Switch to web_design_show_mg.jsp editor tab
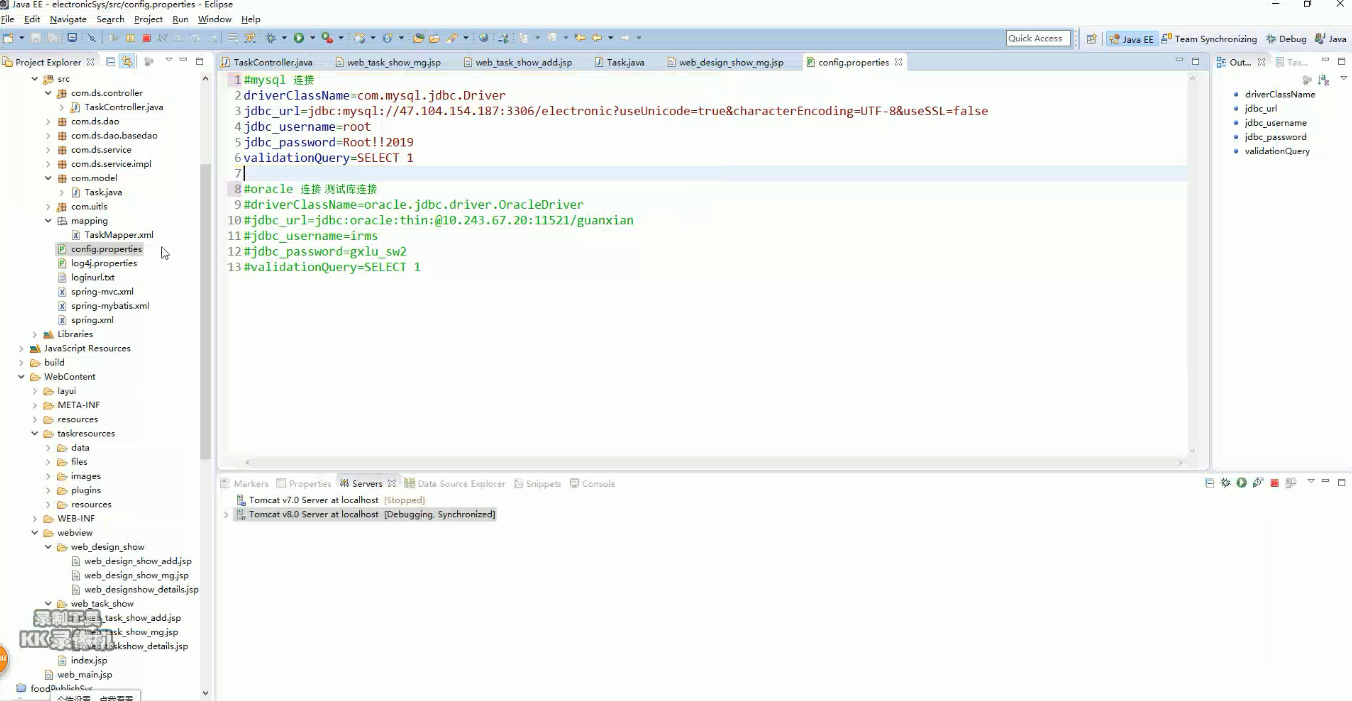This screenshot has width=1352, height=701. tap(723, 62)
